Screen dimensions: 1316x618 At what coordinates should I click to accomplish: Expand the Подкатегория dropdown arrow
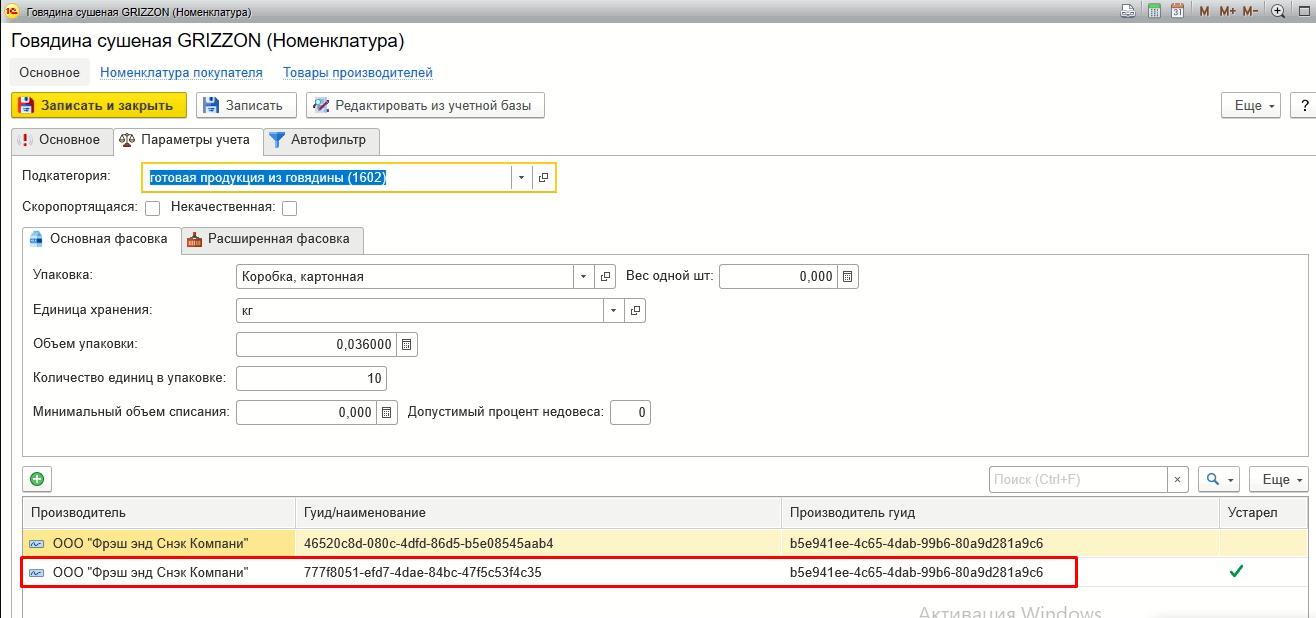coord(521,177)
